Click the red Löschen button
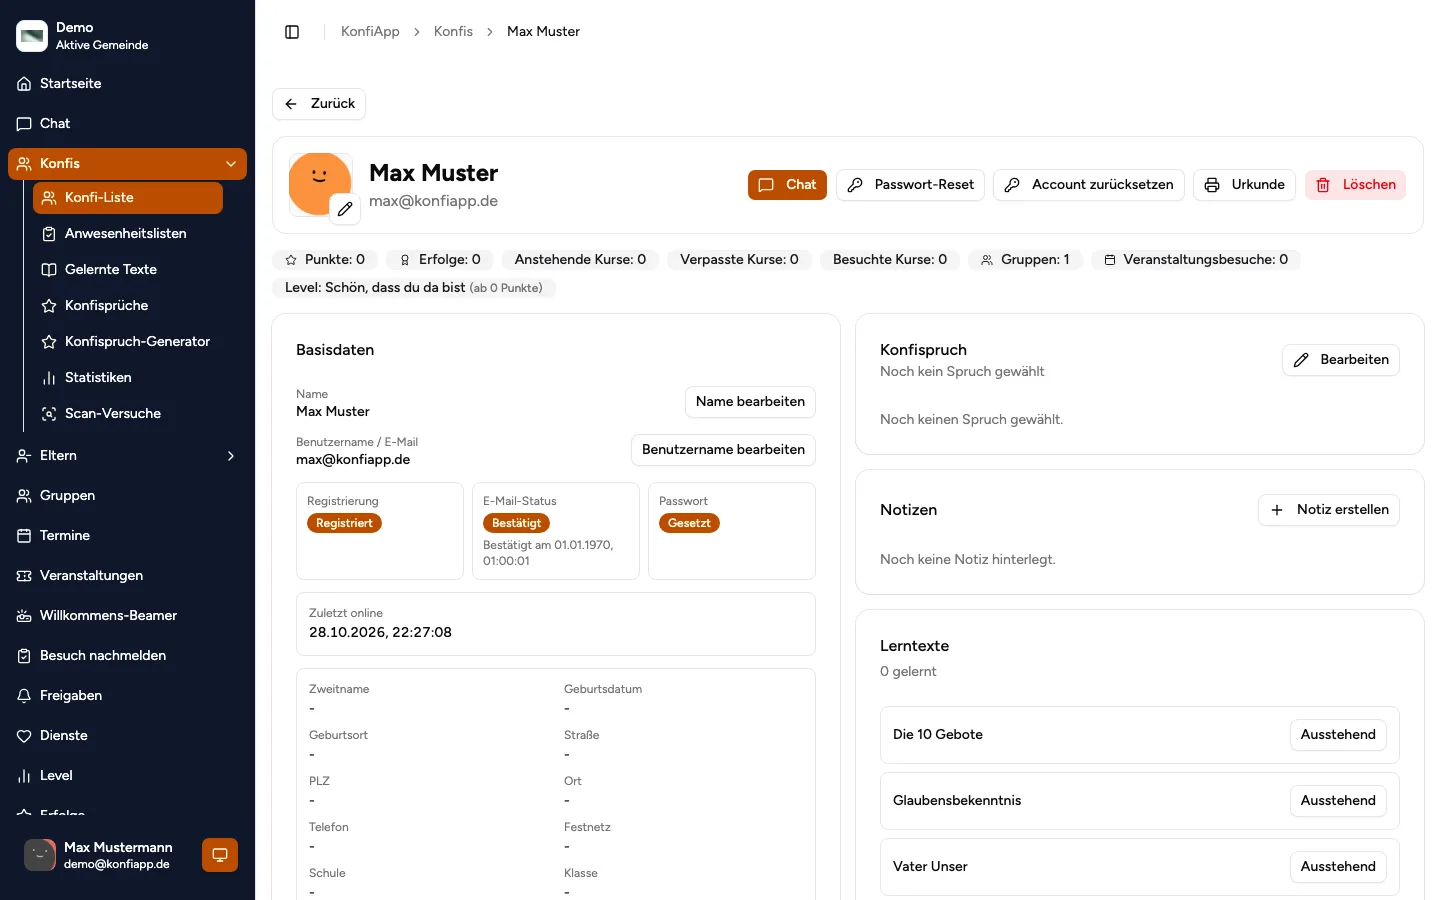The image size is (1440, 900). 1355,185
